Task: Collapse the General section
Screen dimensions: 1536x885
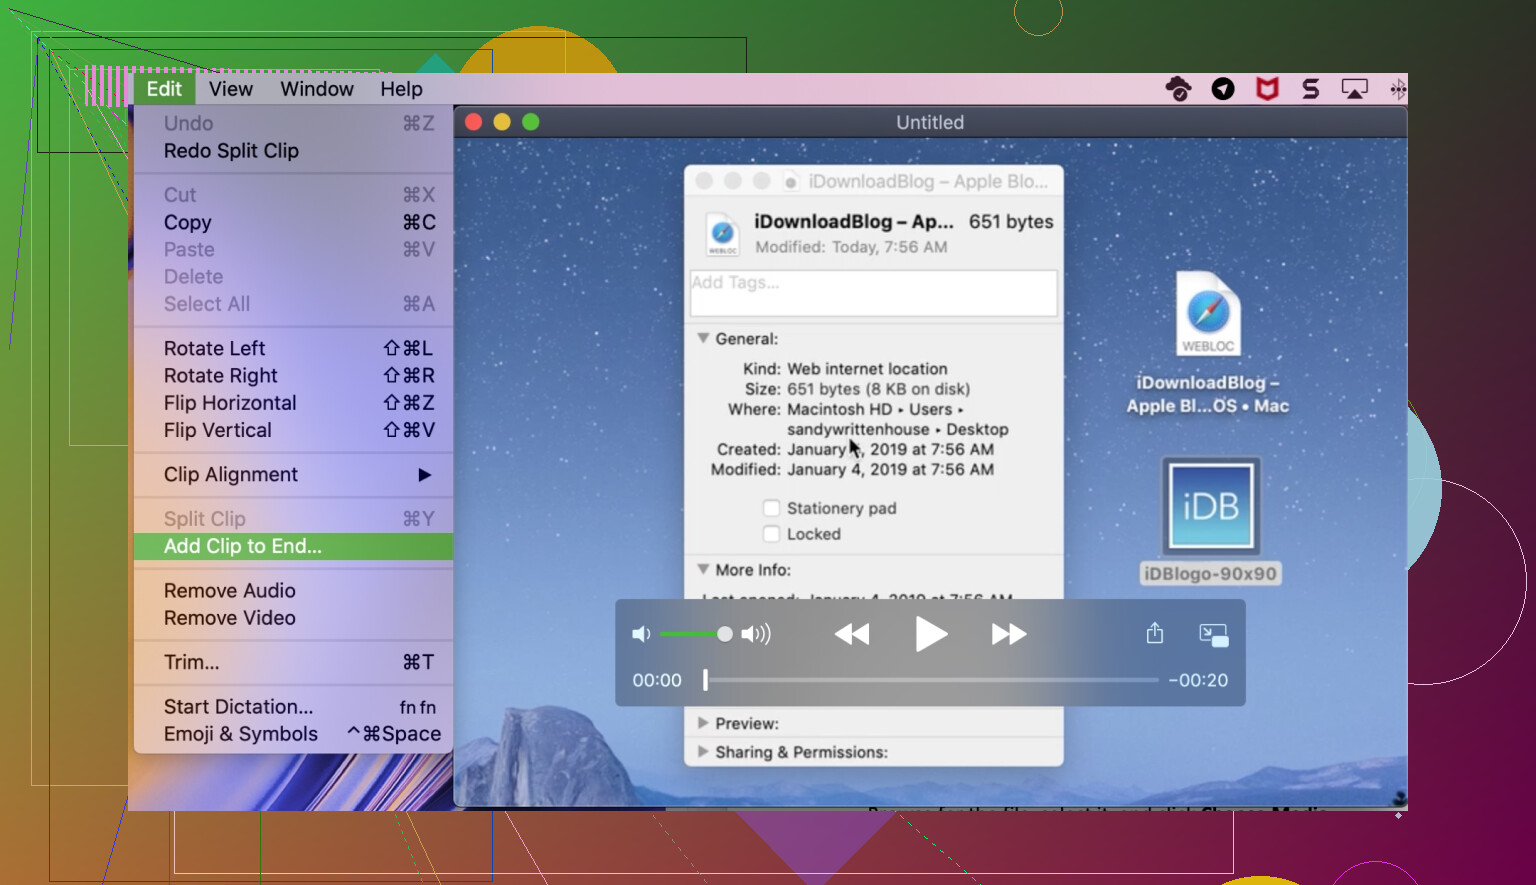Action: 703,339
